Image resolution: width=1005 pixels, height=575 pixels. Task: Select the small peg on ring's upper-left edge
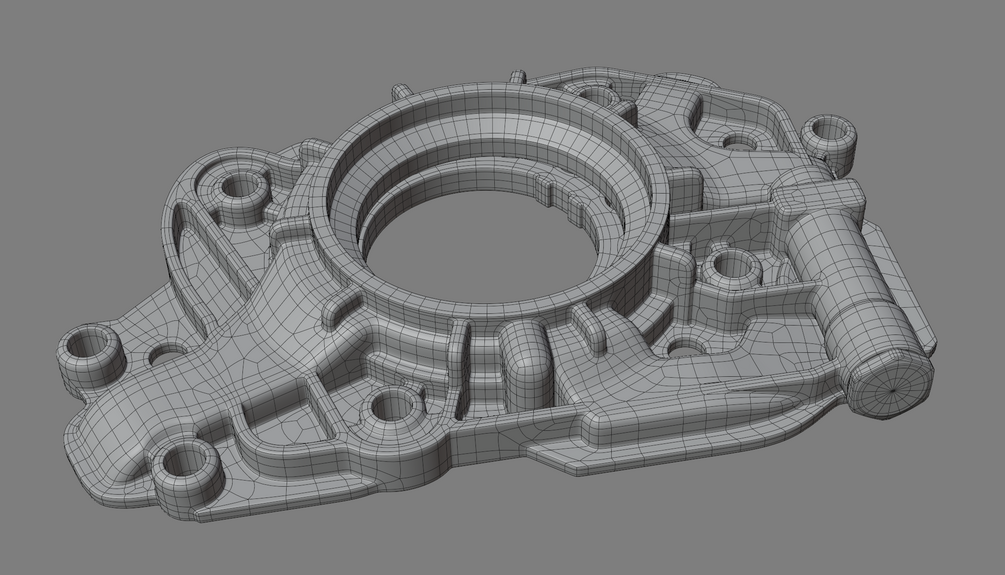(400, 91)
